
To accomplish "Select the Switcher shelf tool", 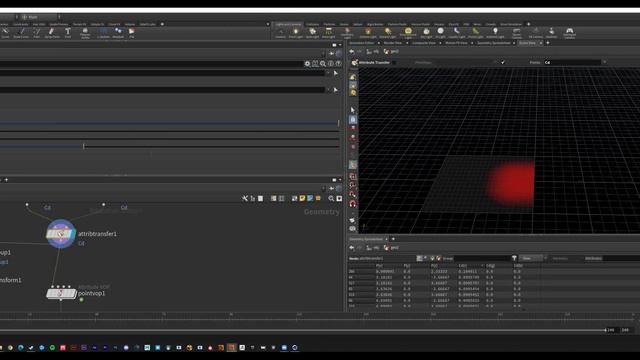I will tap(551, 33).
